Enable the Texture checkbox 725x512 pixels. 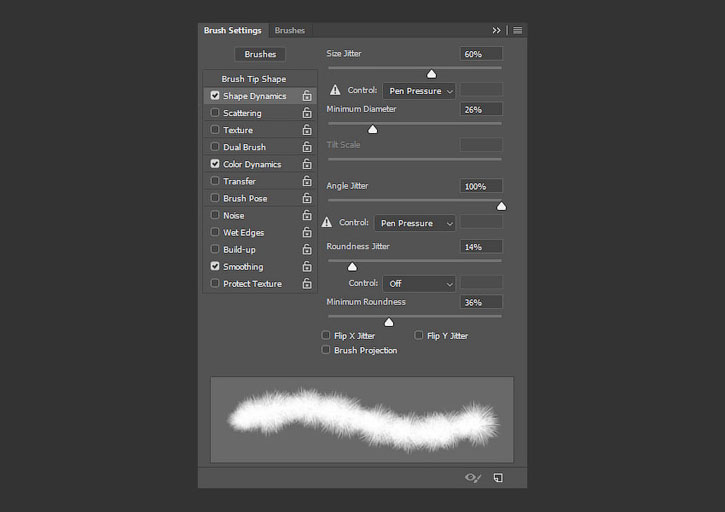pyautogui.click(x=215, y=130)
